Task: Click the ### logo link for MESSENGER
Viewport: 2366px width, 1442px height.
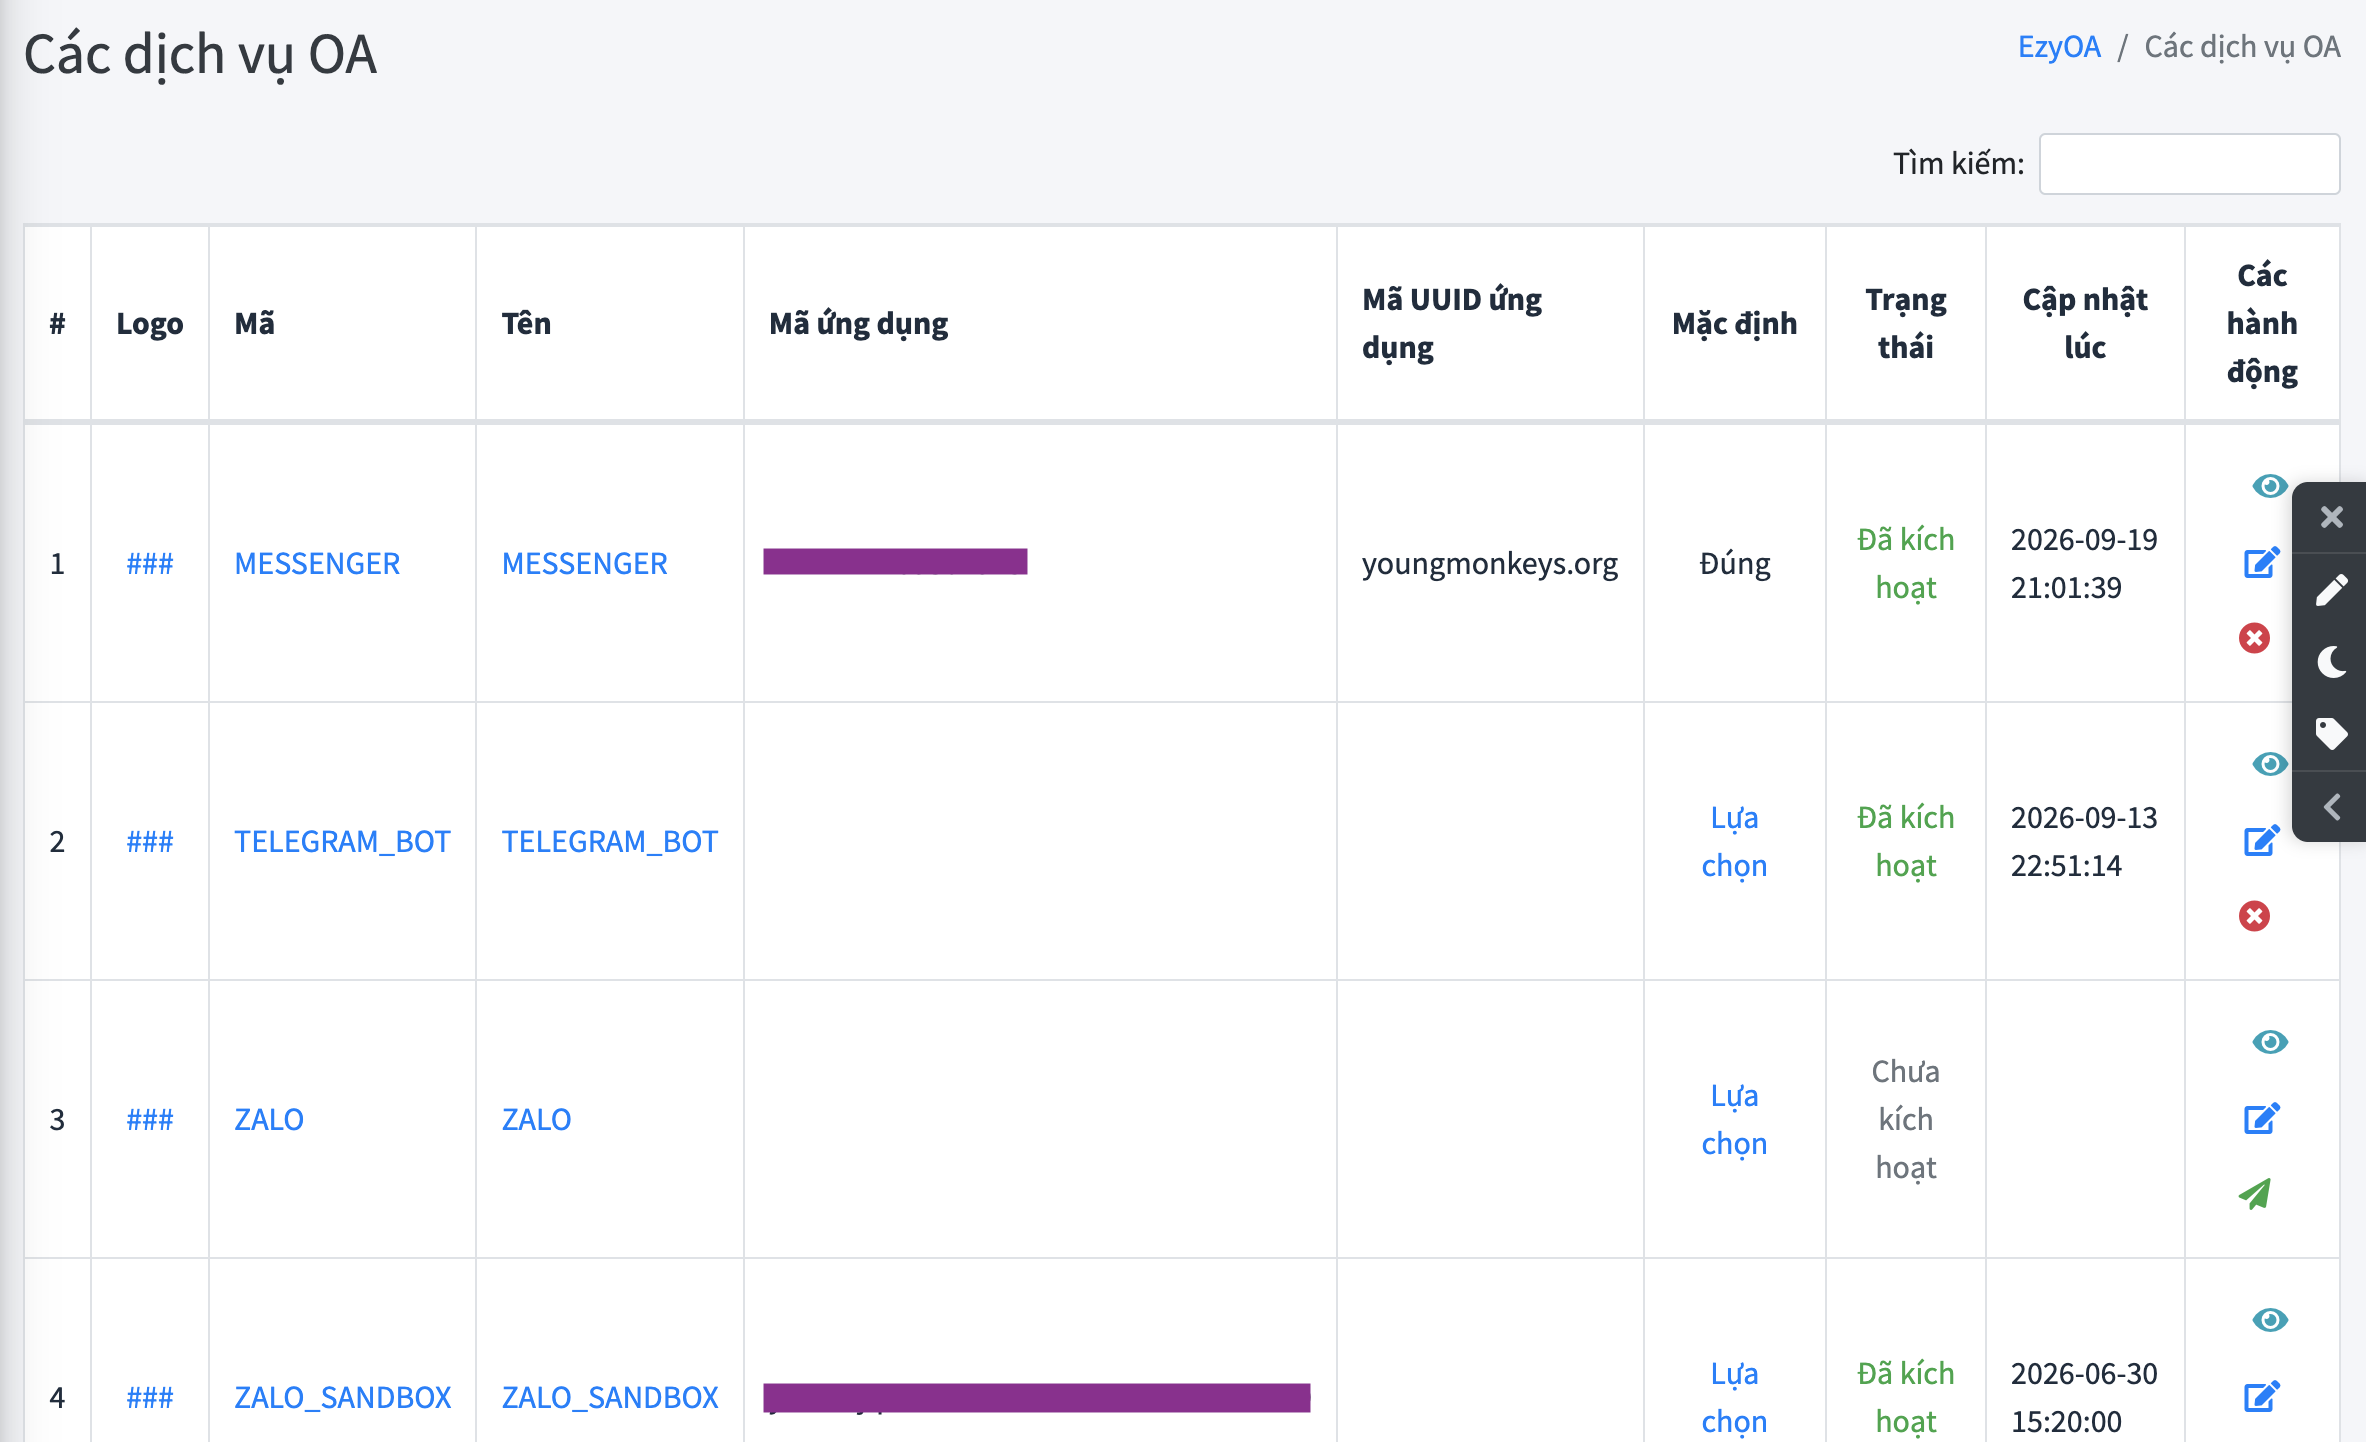Action: (150, 563)
